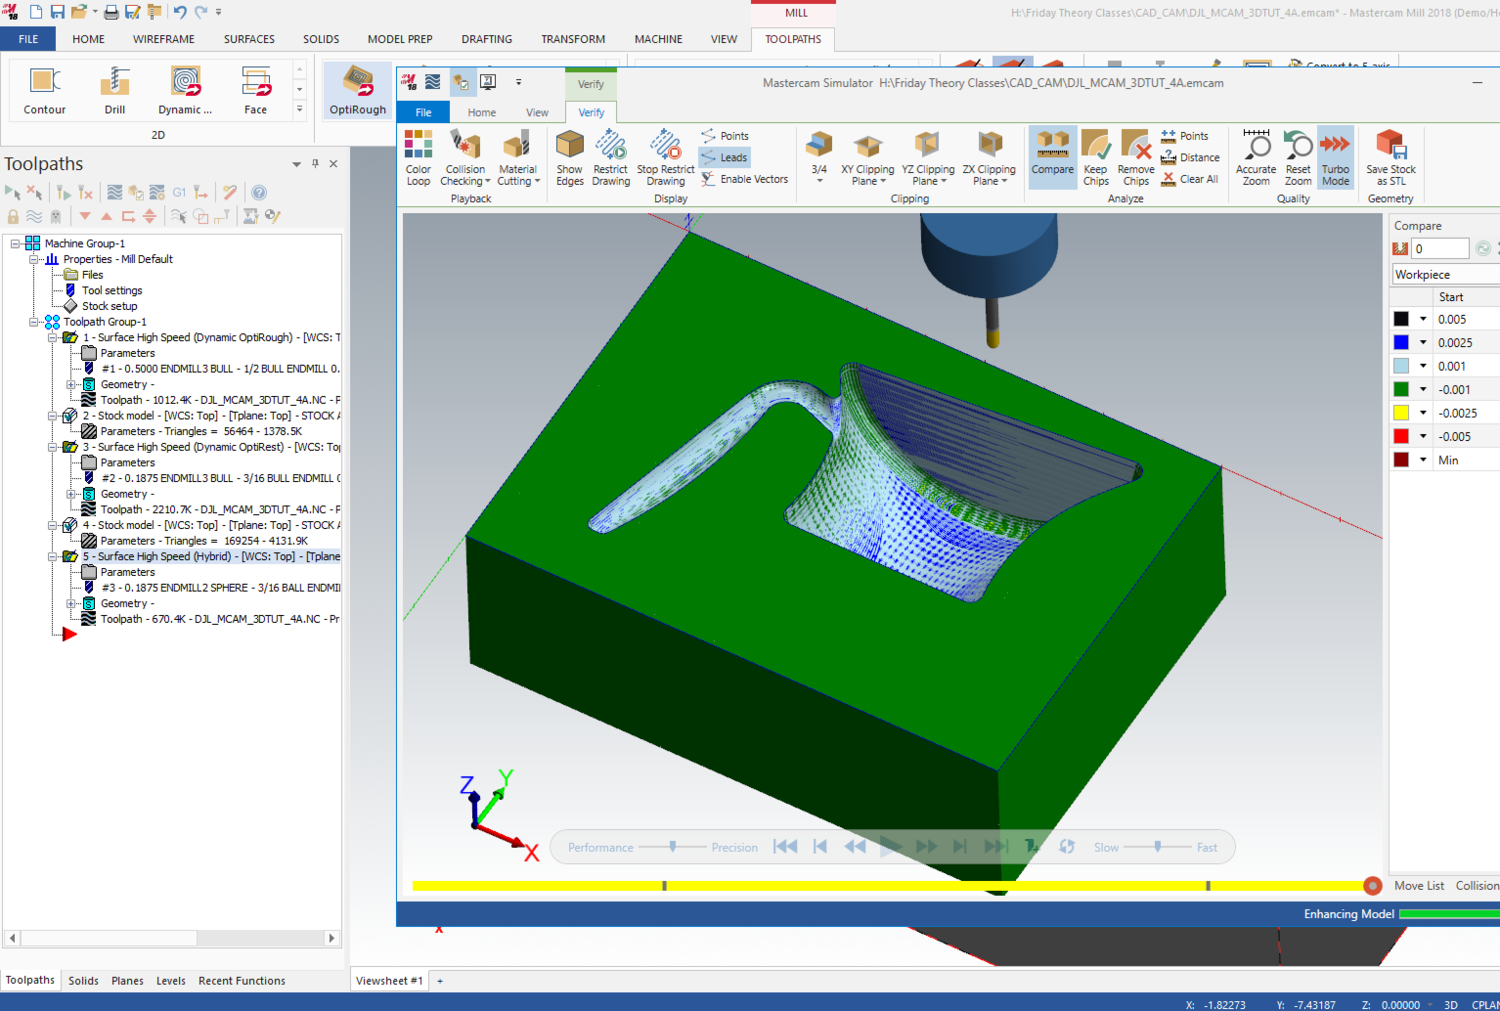Viewport: 1500px width, 1011px height.
Task: Click the Show Edges icon
Action: 570,158
